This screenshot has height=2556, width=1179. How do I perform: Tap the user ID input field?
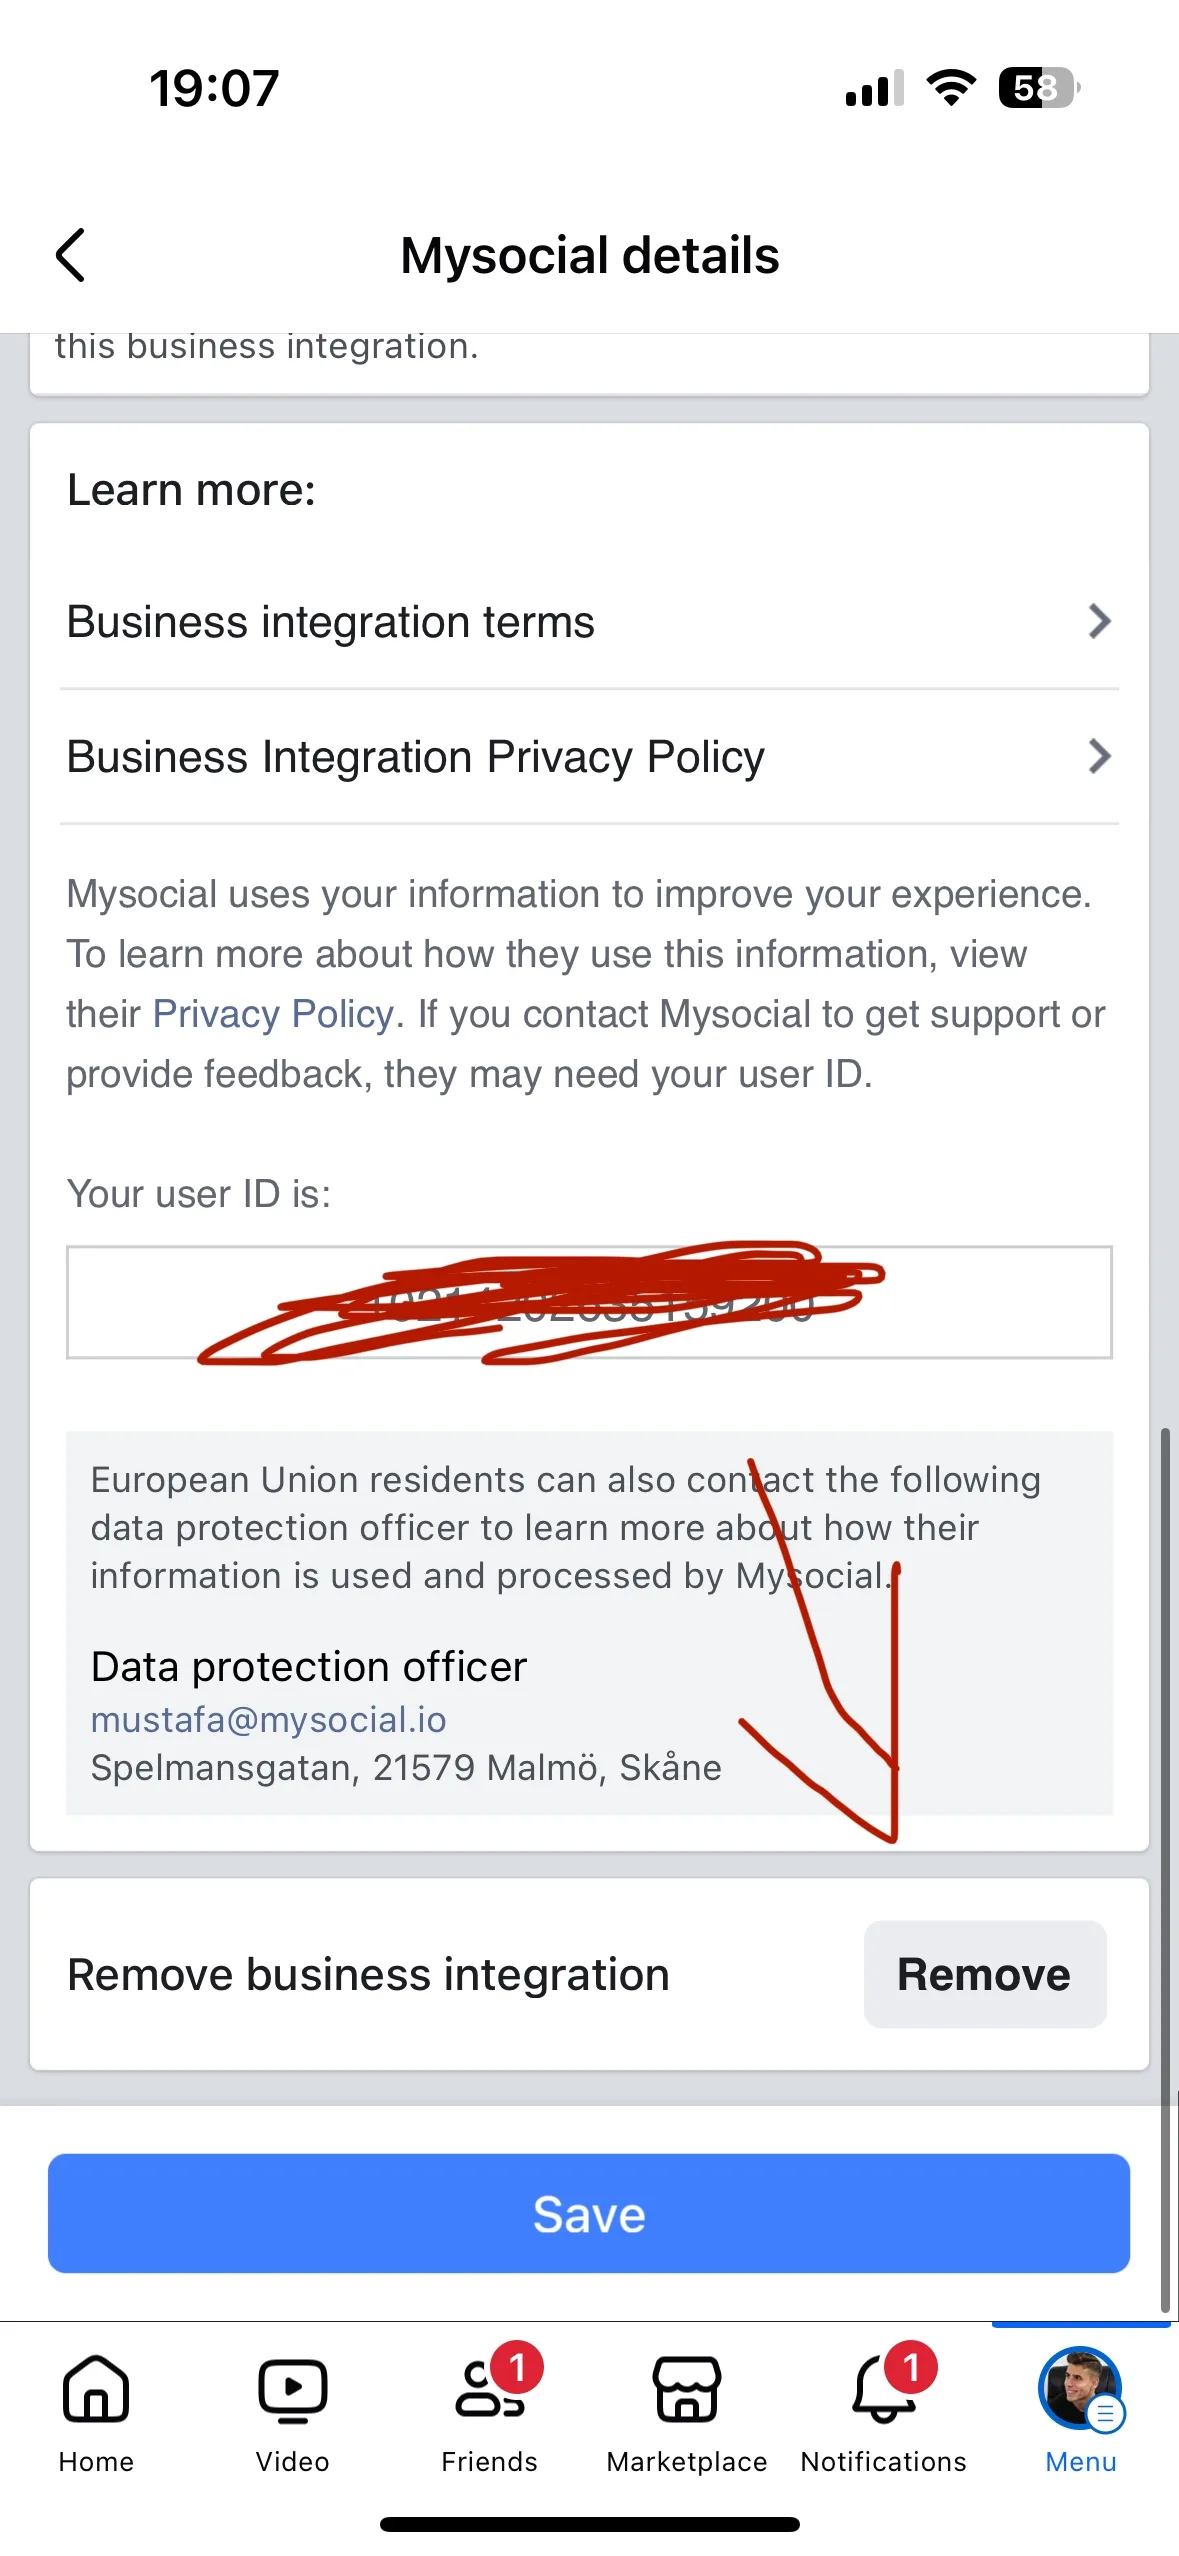pos(589,1303)
